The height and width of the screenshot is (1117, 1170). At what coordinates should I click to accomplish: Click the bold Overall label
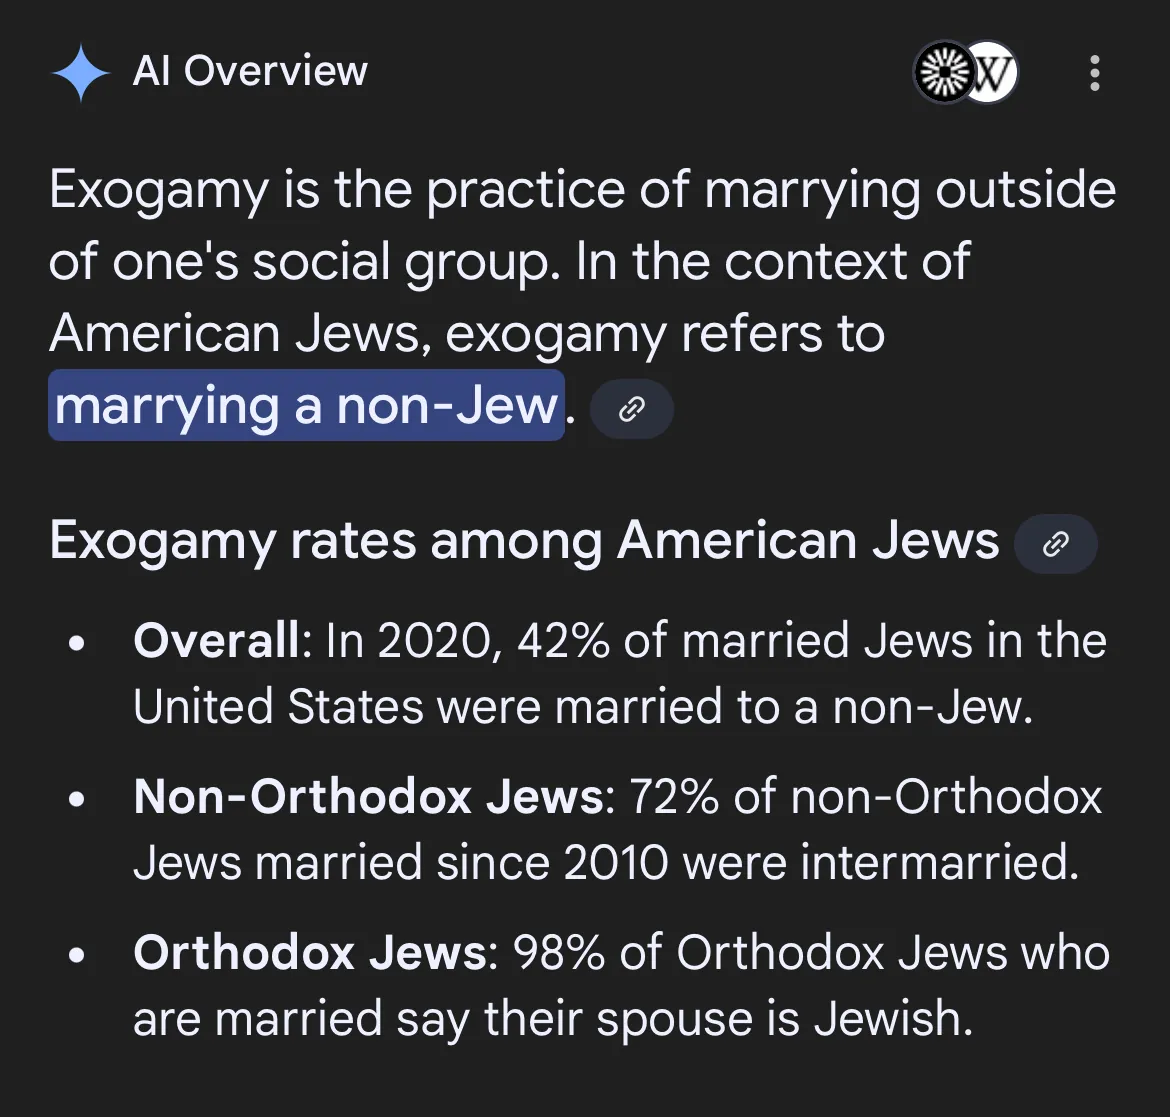(216, 640)
